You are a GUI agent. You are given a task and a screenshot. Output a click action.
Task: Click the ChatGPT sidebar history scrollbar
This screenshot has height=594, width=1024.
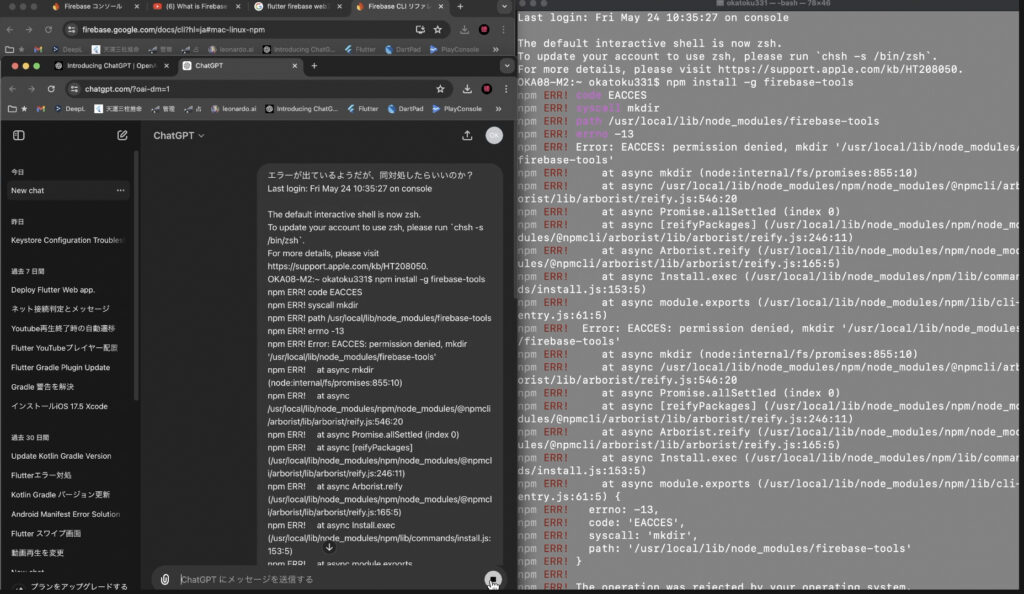coord(136,270)
